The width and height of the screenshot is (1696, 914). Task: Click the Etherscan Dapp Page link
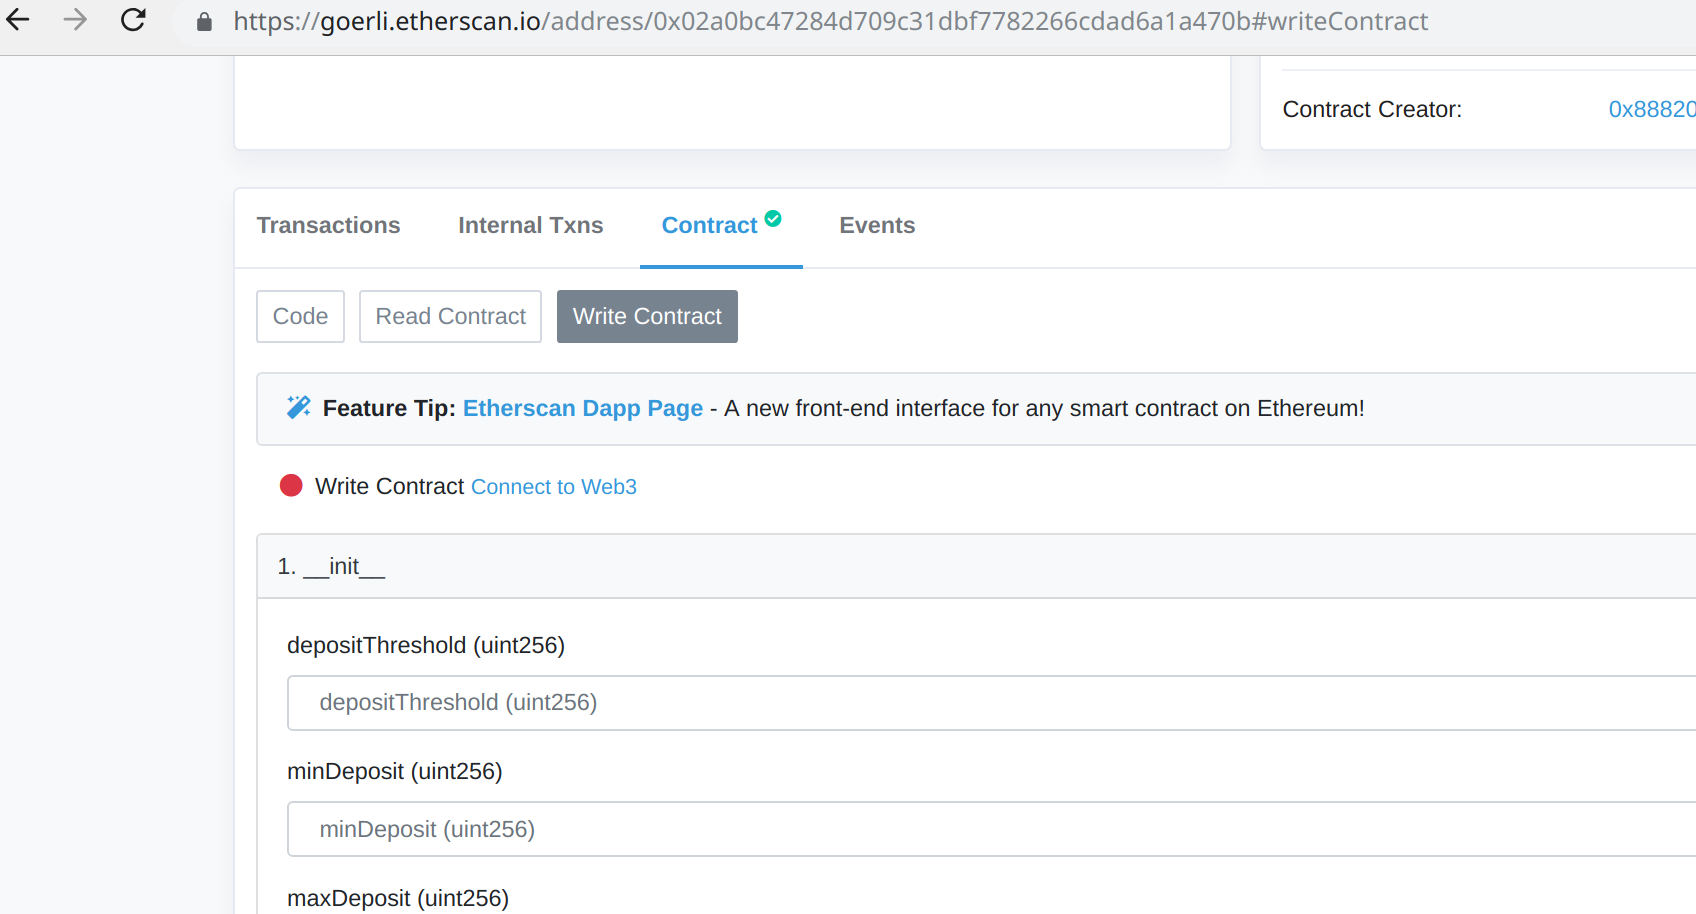(x=582, y=408)
